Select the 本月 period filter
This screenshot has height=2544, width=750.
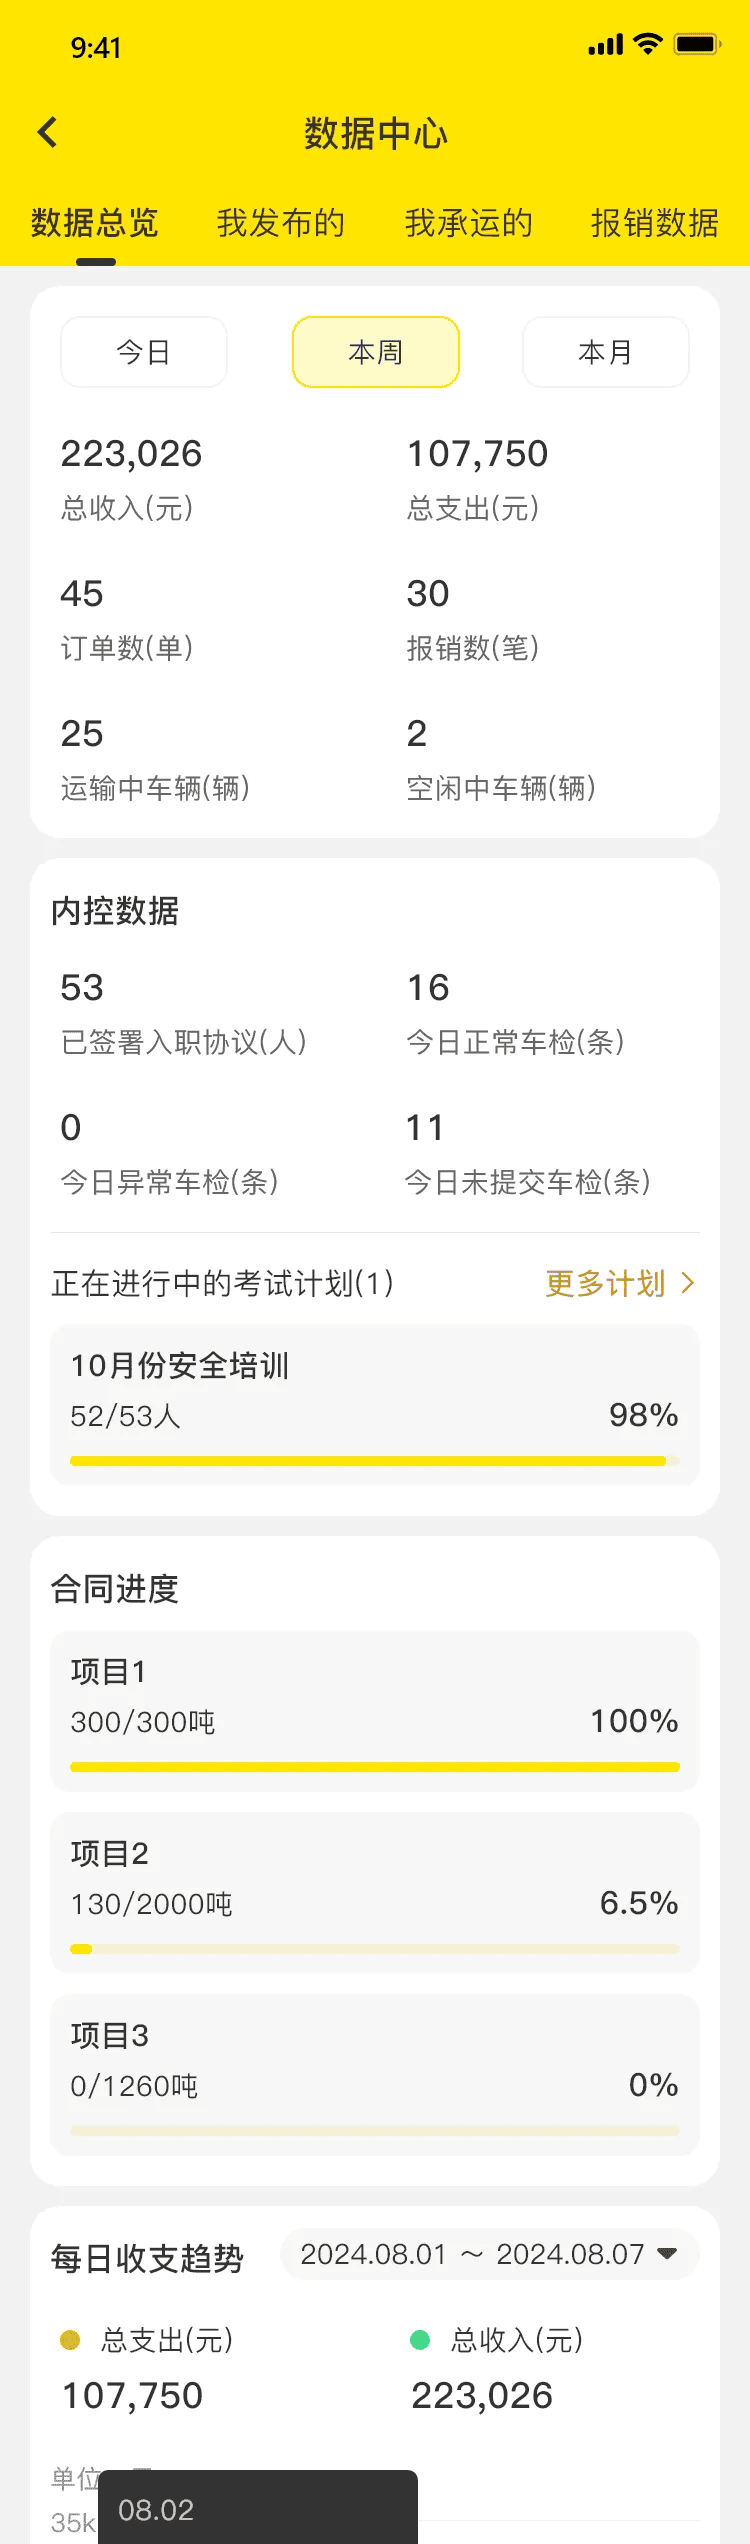605,352
